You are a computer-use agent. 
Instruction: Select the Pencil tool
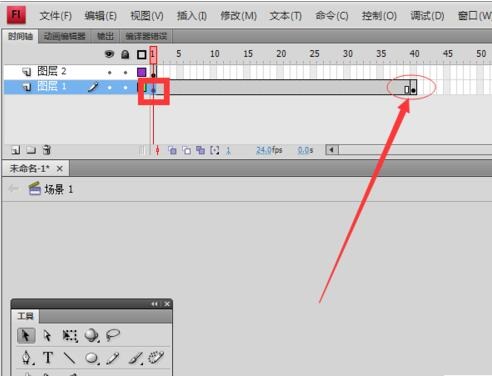[113, 358]
